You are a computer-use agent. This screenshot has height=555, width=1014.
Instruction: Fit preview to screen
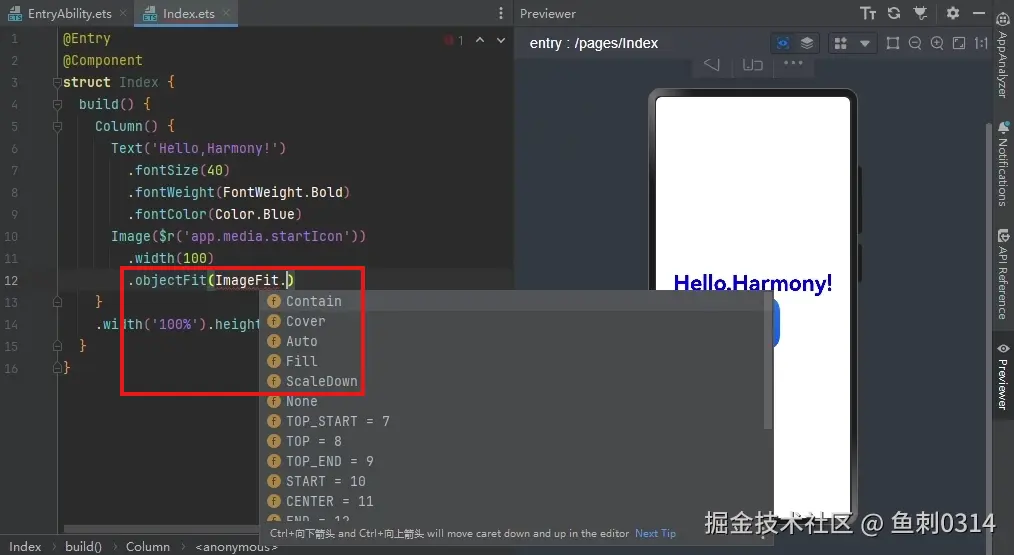pos(959,43)
